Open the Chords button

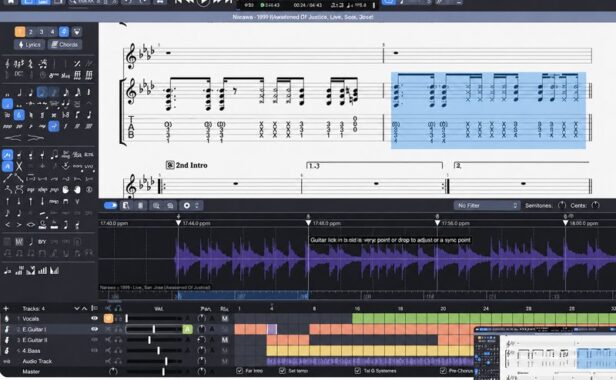(x=65, y=44)
